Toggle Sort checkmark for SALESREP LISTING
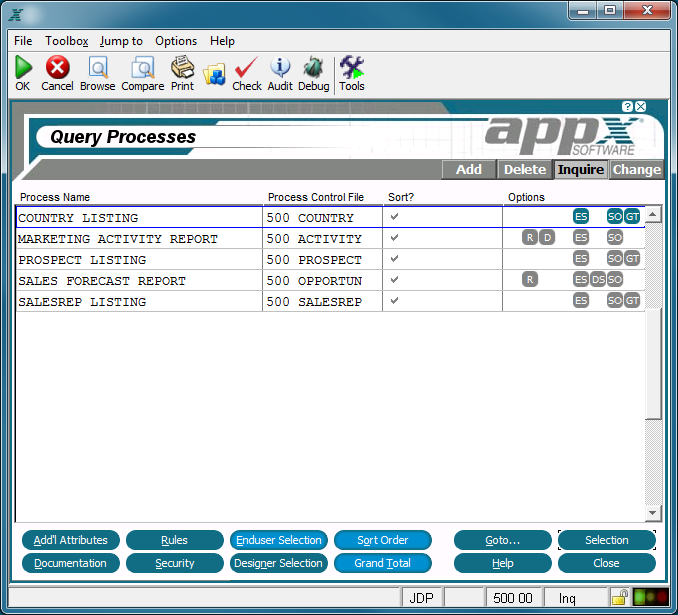The height and width of the screenshot is (615, 678). [x=394, y=301]
